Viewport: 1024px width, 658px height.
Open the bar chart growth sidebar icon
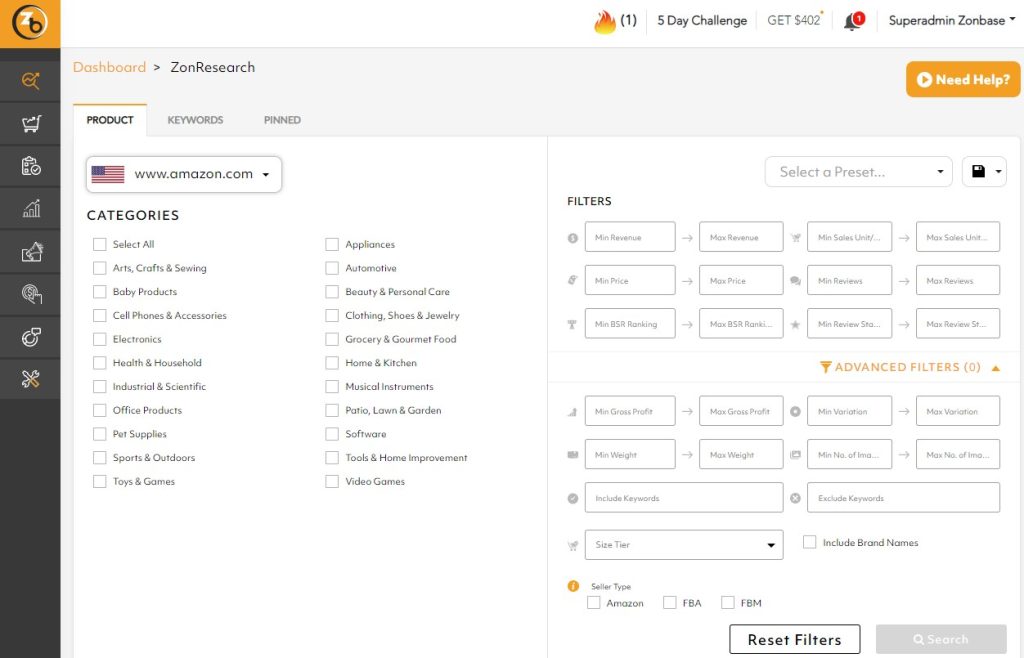30,208
